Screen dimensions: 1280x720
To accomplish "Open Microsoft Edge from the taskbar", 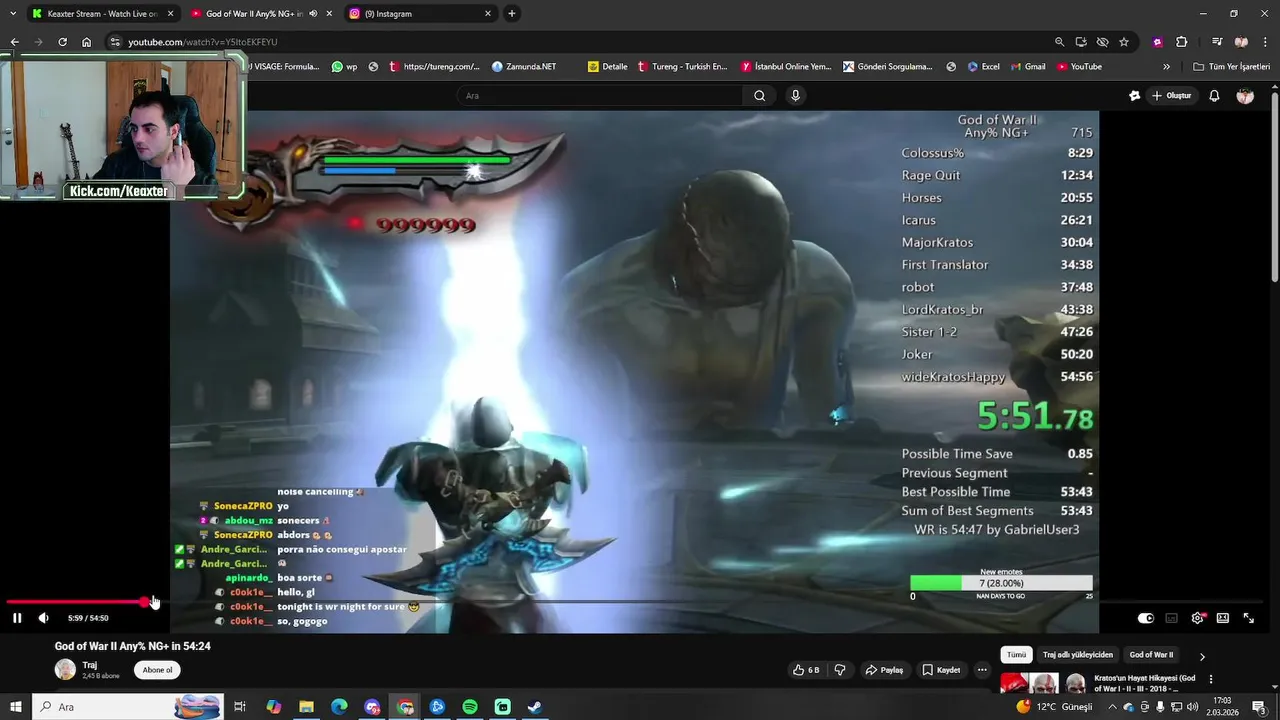I will 339,707.
